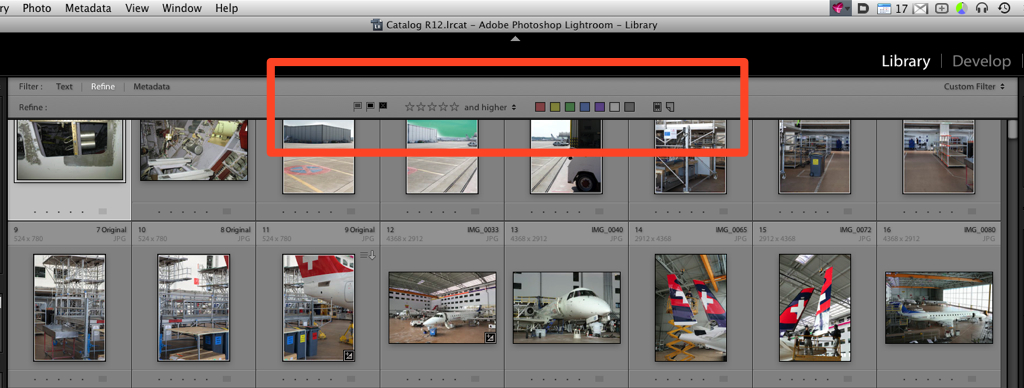This screenshot has width=1024, height=388.
Task: Select thumbnail 10 labeled 8 Original
Action: tap(193, 308)
